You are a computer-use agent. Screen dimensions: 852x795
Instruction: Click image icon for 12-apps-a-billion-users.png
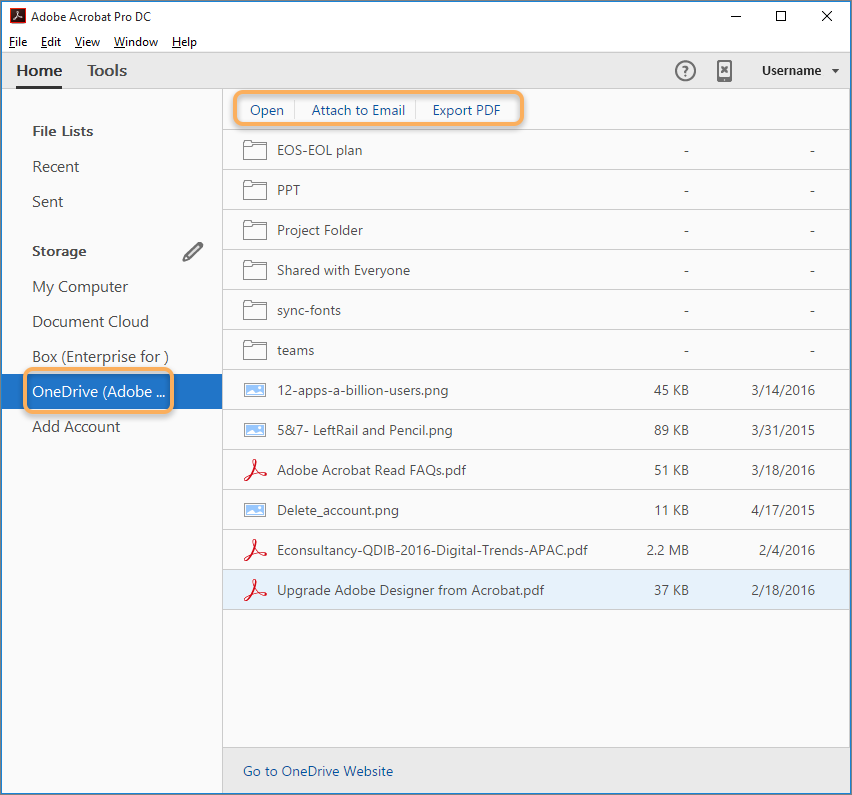(x=255, y=390)
